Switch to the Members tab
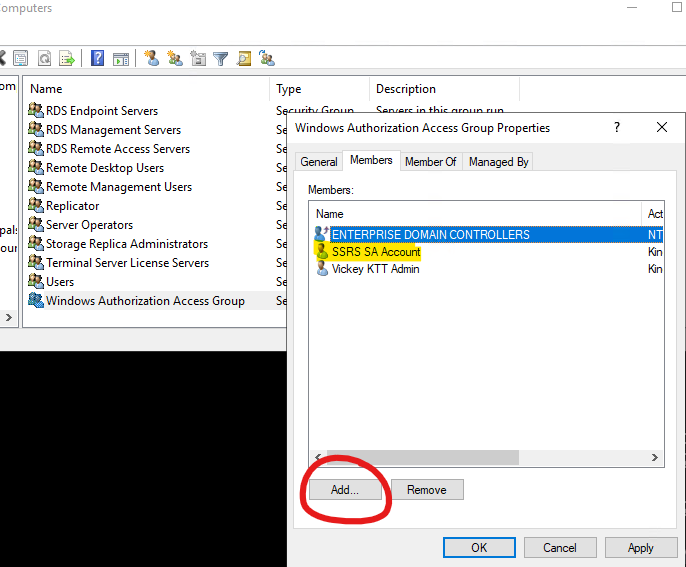686x567 pixels. tap(371, 160)
